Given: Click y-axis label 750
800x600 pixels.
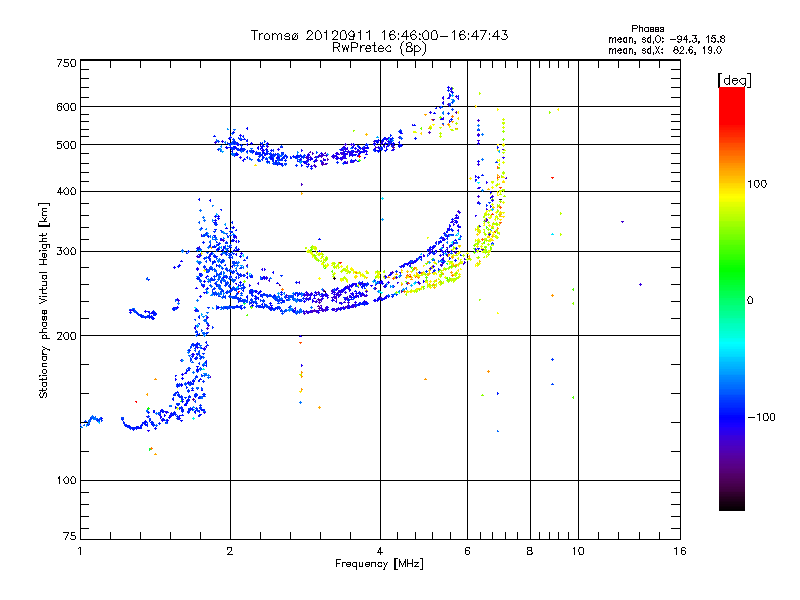Looking at the screenshot, I should click(67, 63).
